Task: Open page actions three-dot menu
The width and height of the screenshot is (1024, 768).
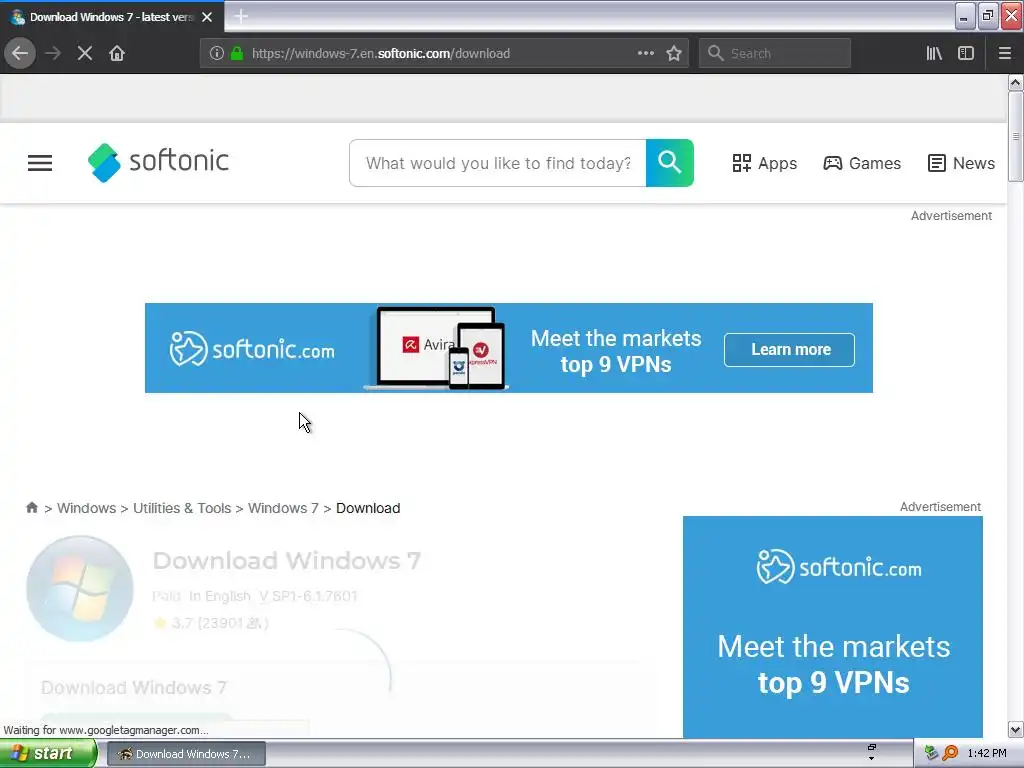Action: (645, 53)
